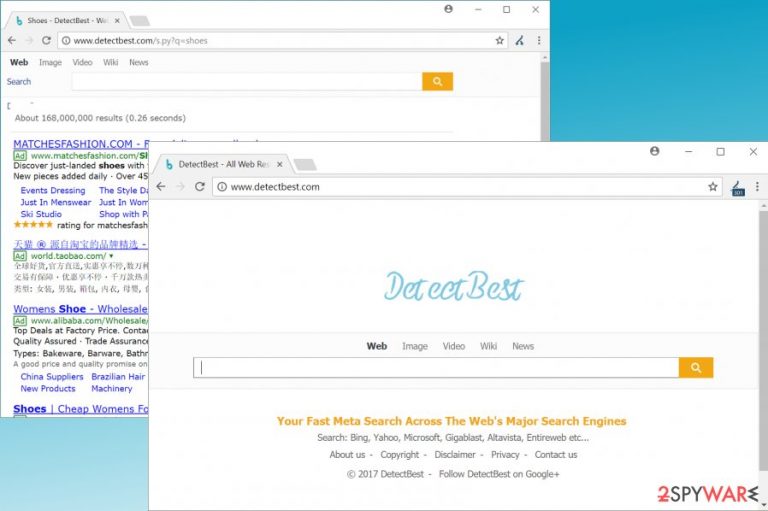
Task: Open a new tab in the front window
Action: click(x=305, y=165)
